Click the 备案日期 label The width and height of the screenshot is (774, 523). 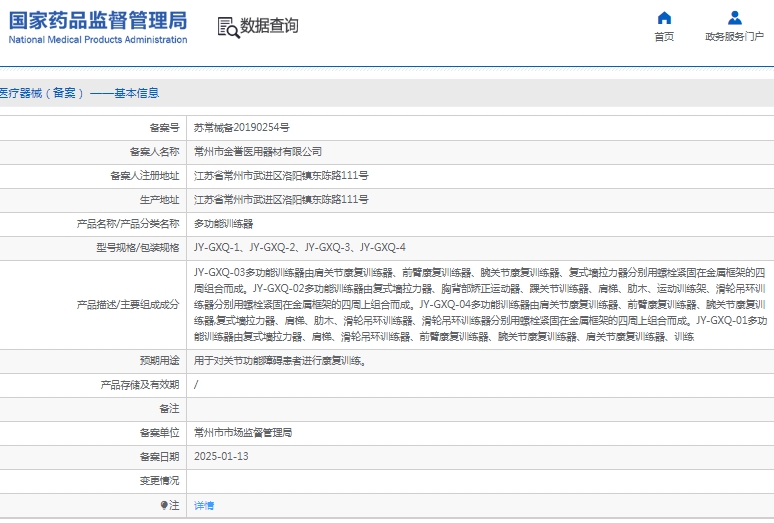click(159, 457)
